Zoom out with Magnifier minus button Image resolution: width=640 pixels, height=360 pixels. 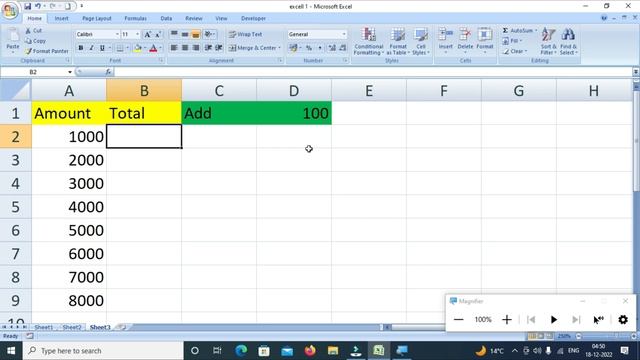458,320
